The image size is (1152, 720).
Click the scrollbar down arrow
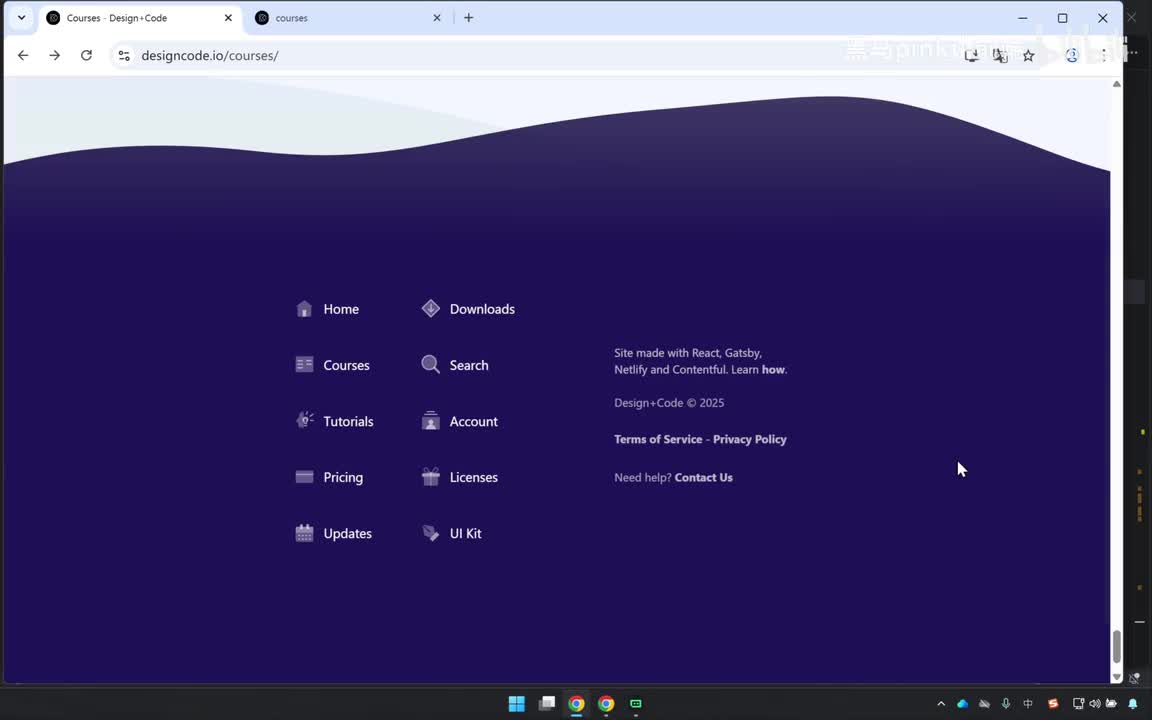pos(1117,677)
